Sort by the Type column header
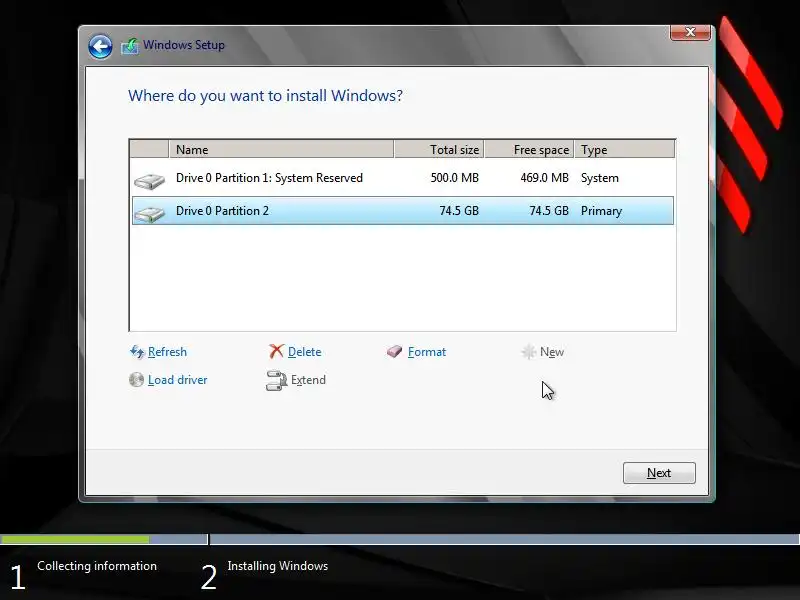This screenshot has width=800, height=600. click(624, 149)
